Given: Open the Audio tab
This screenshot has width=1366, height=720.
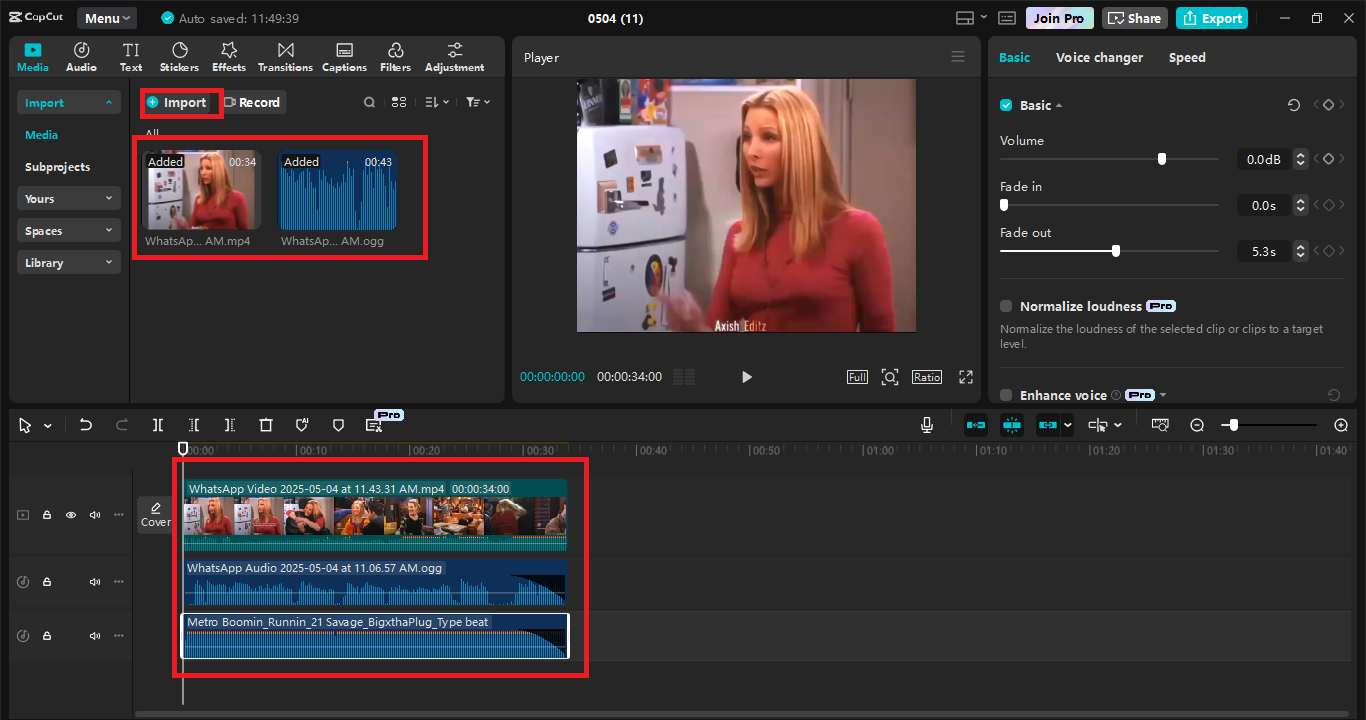Looking at the screenshot, I should 81,57.
